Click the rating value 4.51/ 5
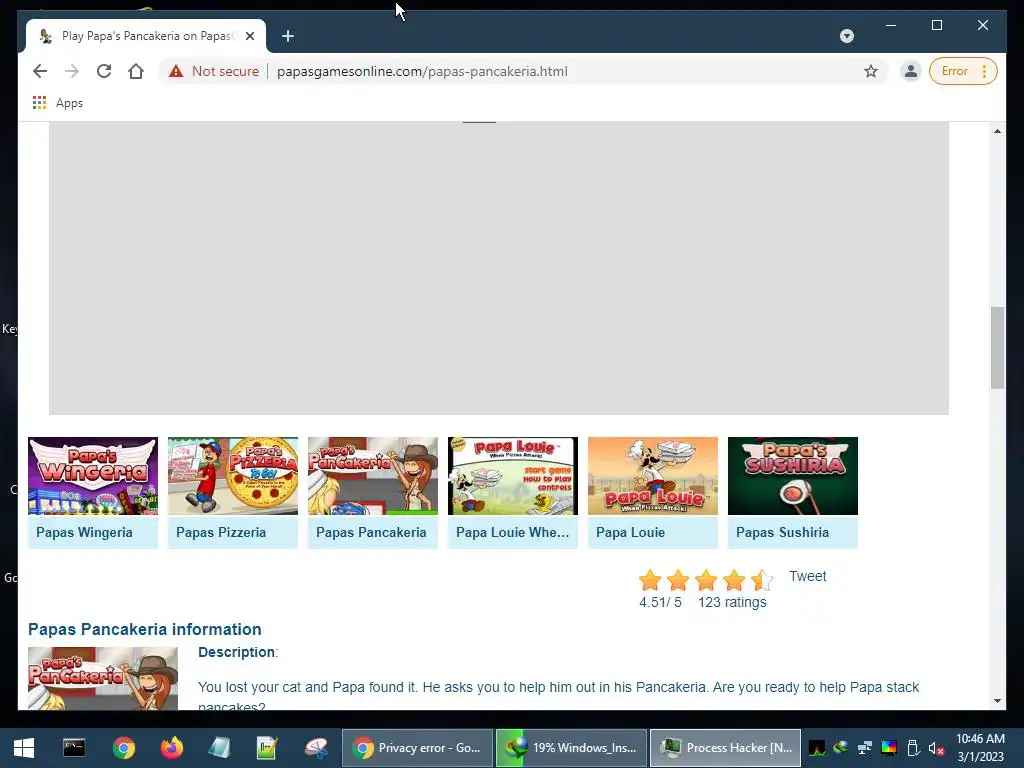The image size is (1024, 768). pyautogui.click(x=660, y=602)
